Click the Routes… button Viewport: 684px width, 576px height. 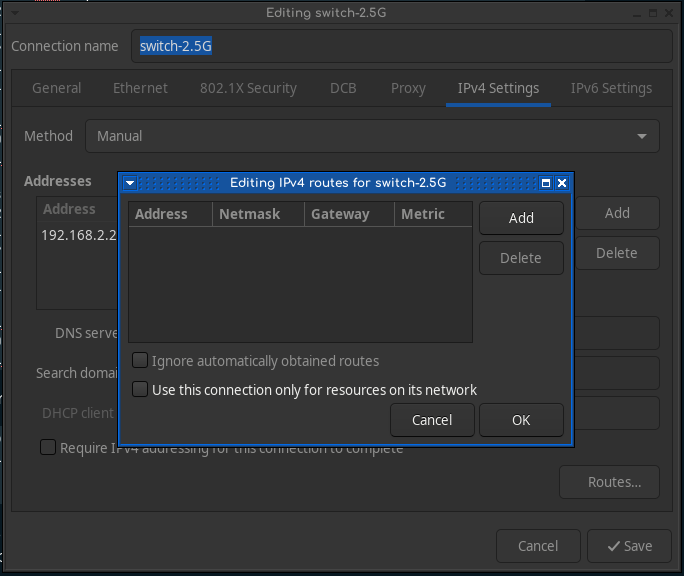pyautogui.click(x=609, y=482)
